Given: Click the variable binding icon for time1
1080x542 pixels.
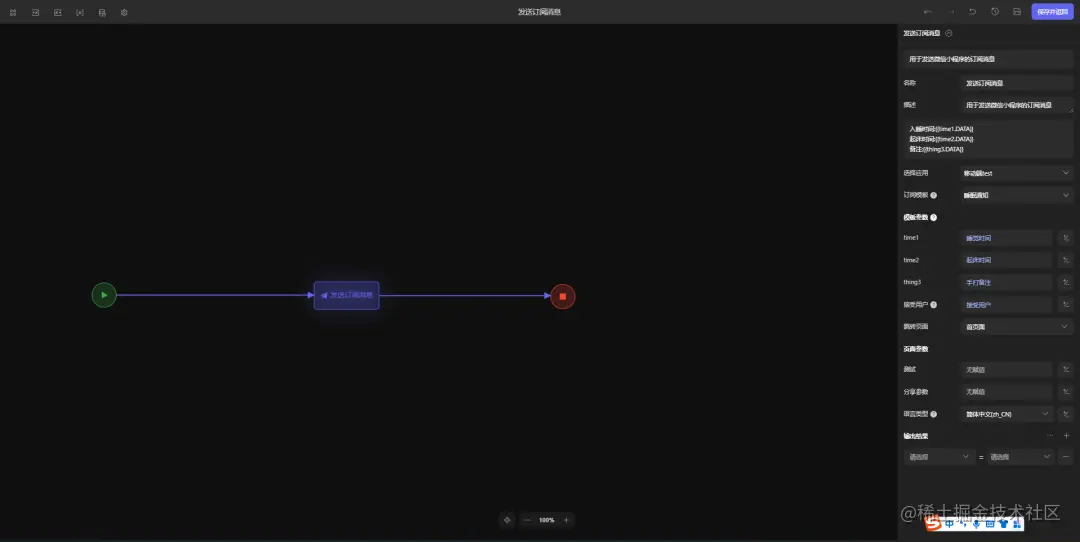Looking at the screenshot, I should tap(1066, 238).
